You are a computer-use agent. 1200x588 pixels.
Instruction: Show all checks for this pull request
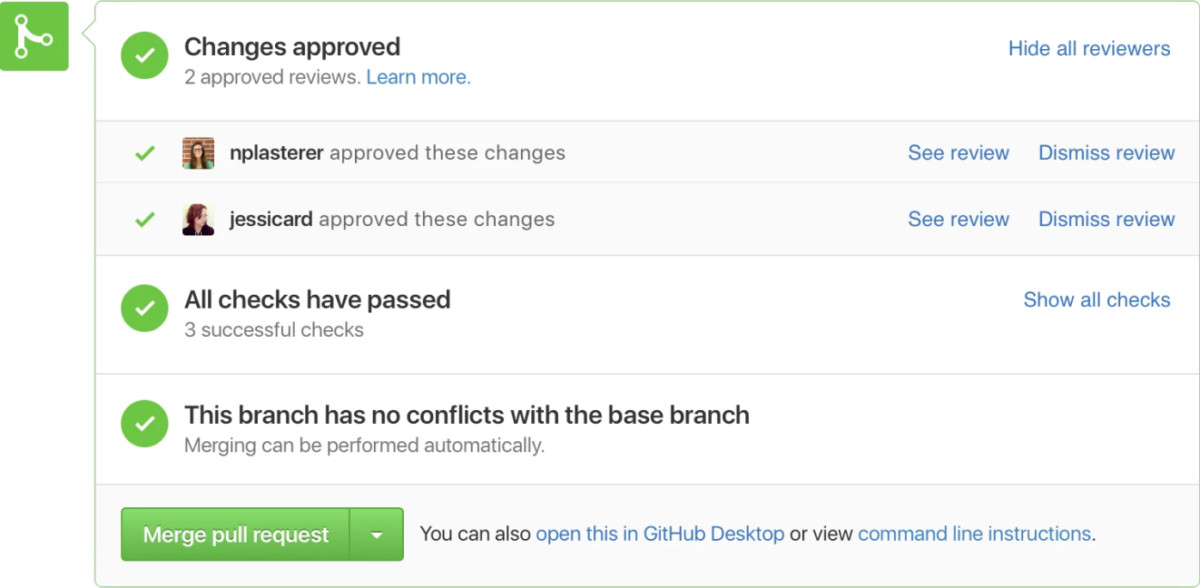1096,299
